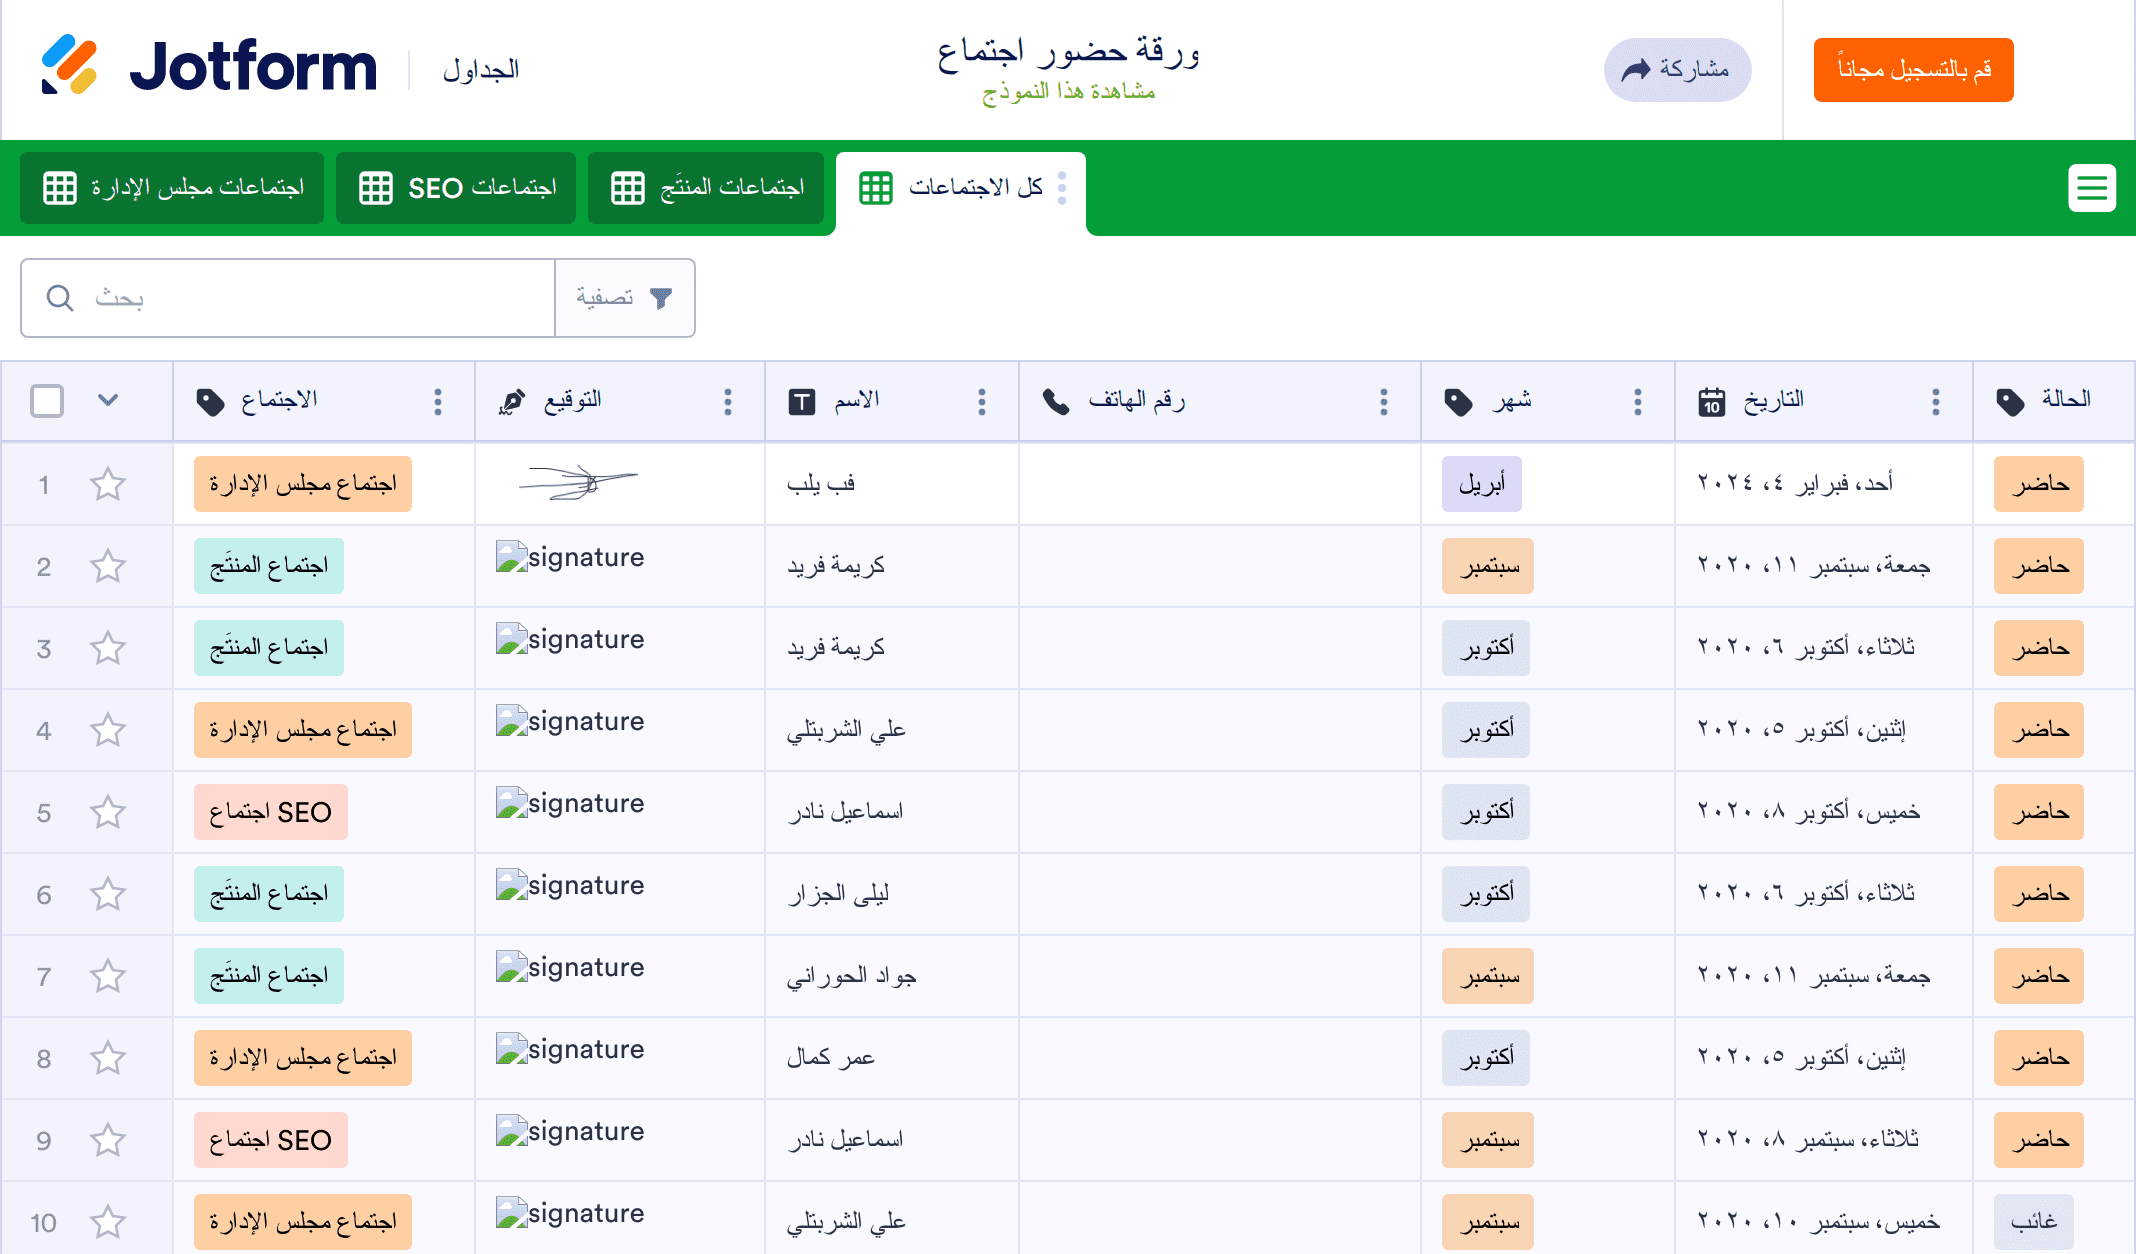Click the أبريل month tag in row 1
The height and width of the screenshot is (1254, 2136).
(x=1481, y=485)
